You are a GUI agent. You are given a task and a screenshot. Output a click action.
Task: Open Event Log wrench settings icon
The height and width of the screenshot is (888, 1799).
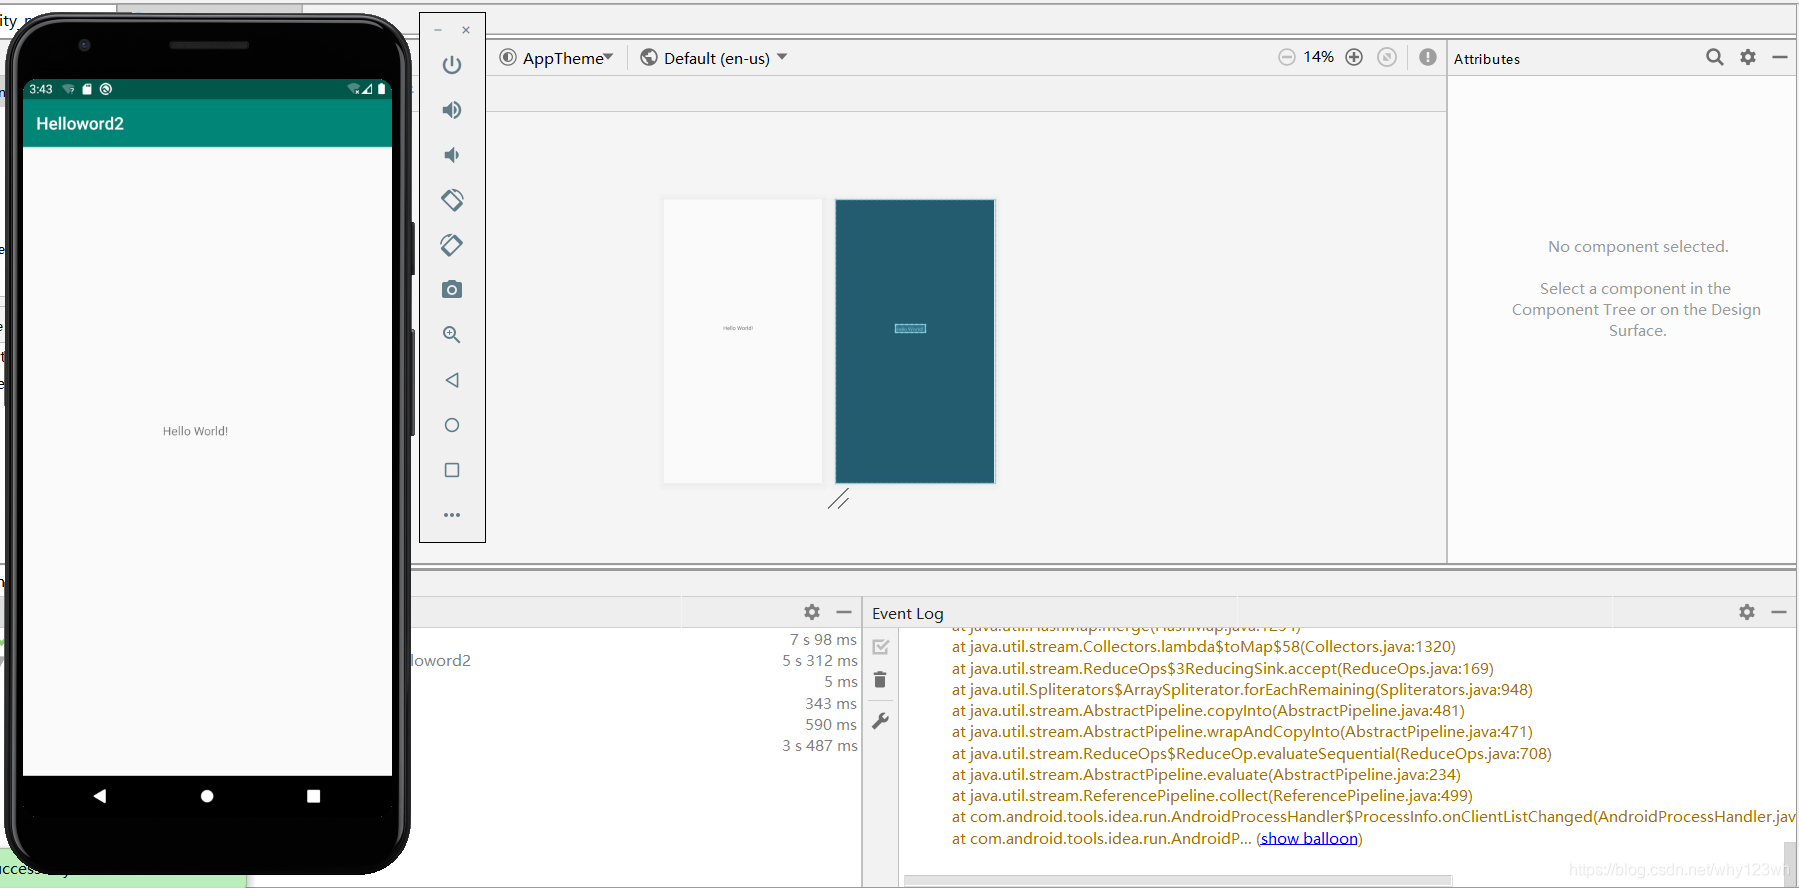pos(880,720)
